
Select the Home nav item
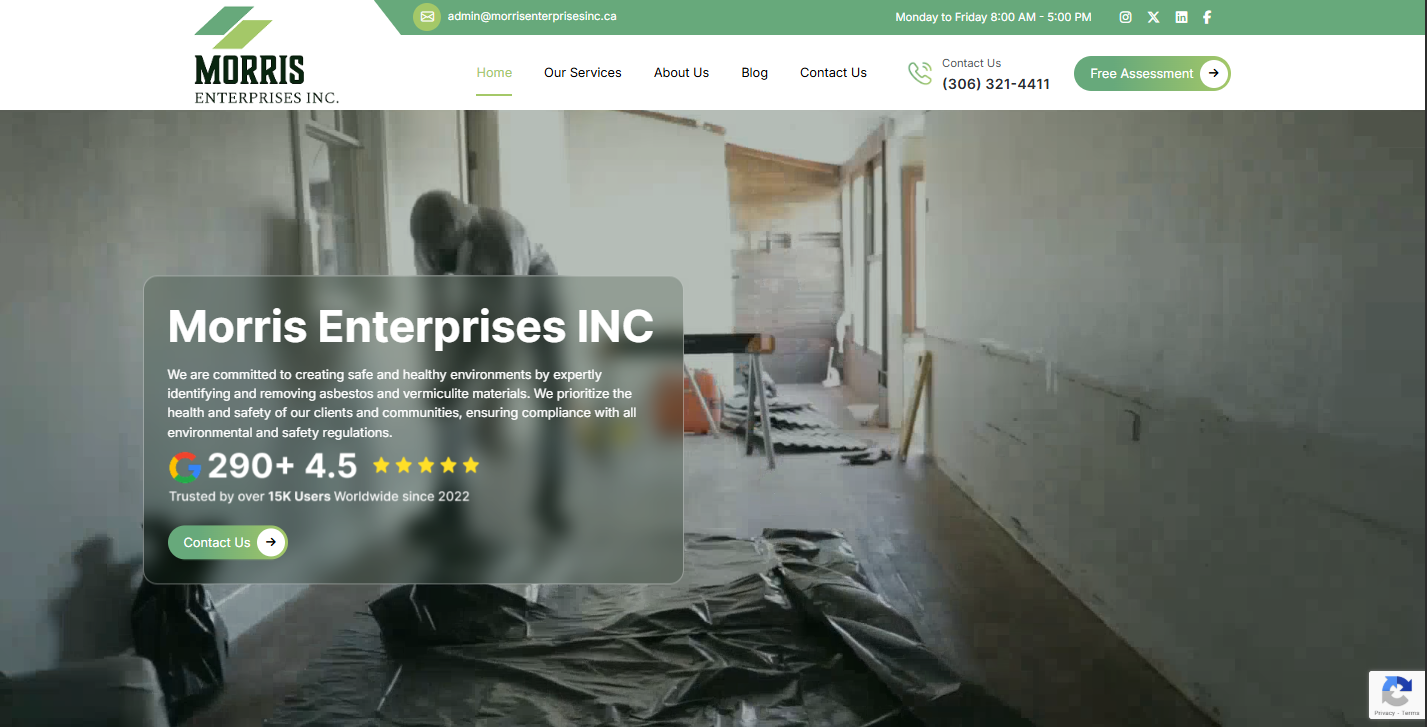pos(494,73)
